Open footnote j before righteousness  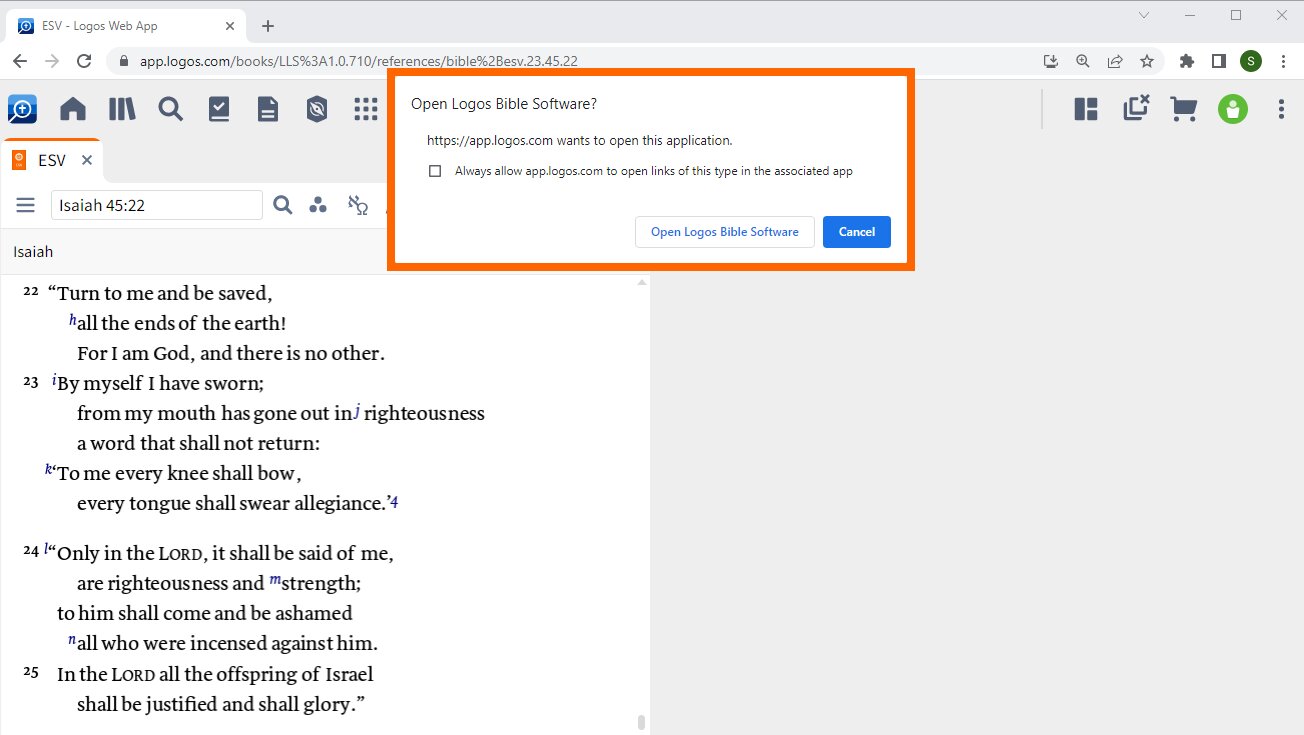tap(357, 411)
